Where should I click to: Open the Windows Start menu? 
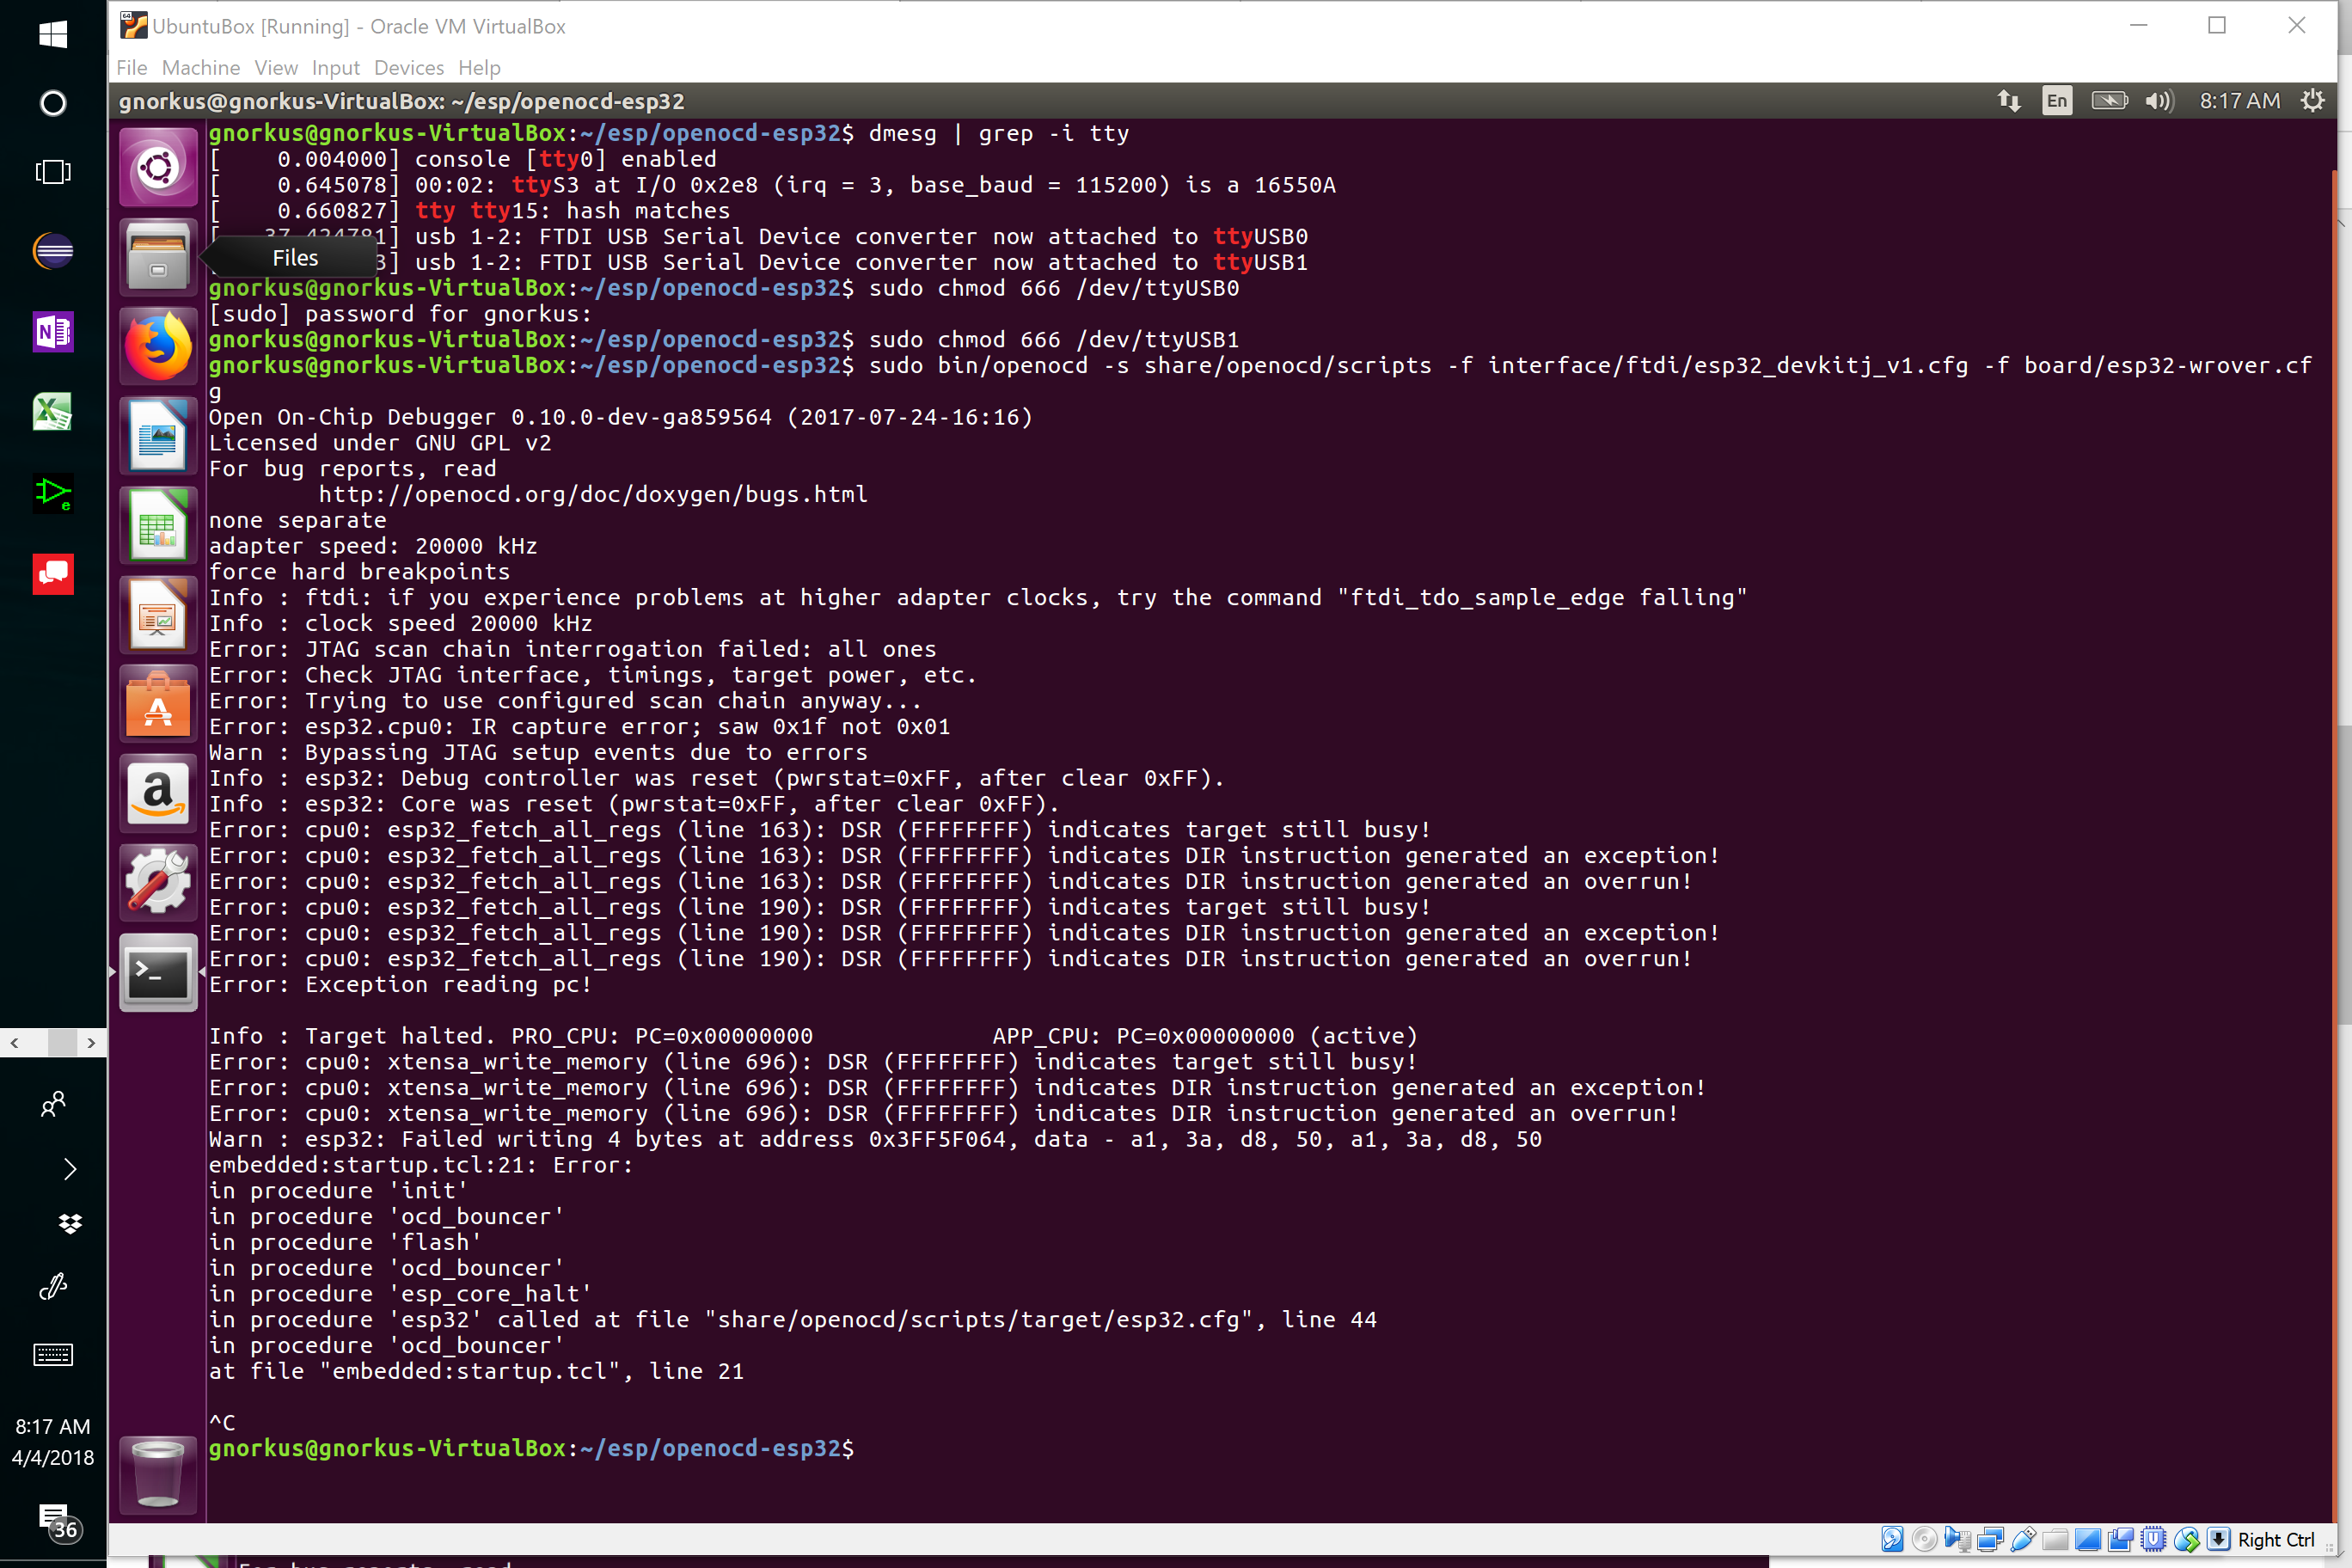tap(53, 34)
